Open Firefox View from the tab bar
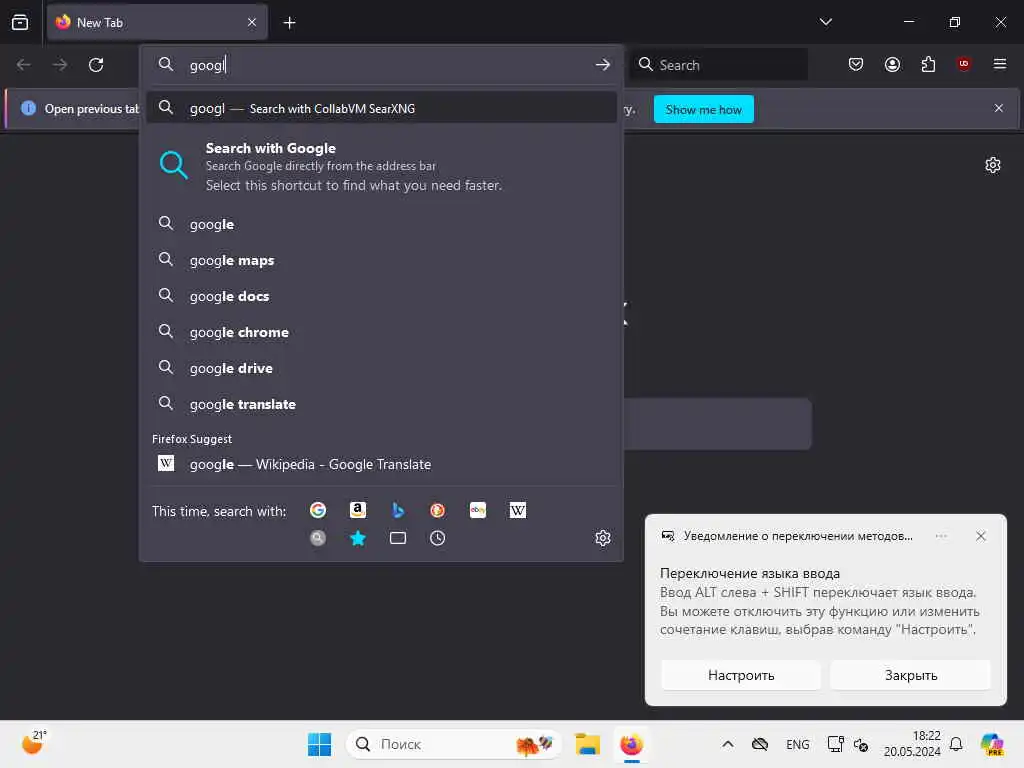The image size is (1024, 768). (x=20, y=22)
